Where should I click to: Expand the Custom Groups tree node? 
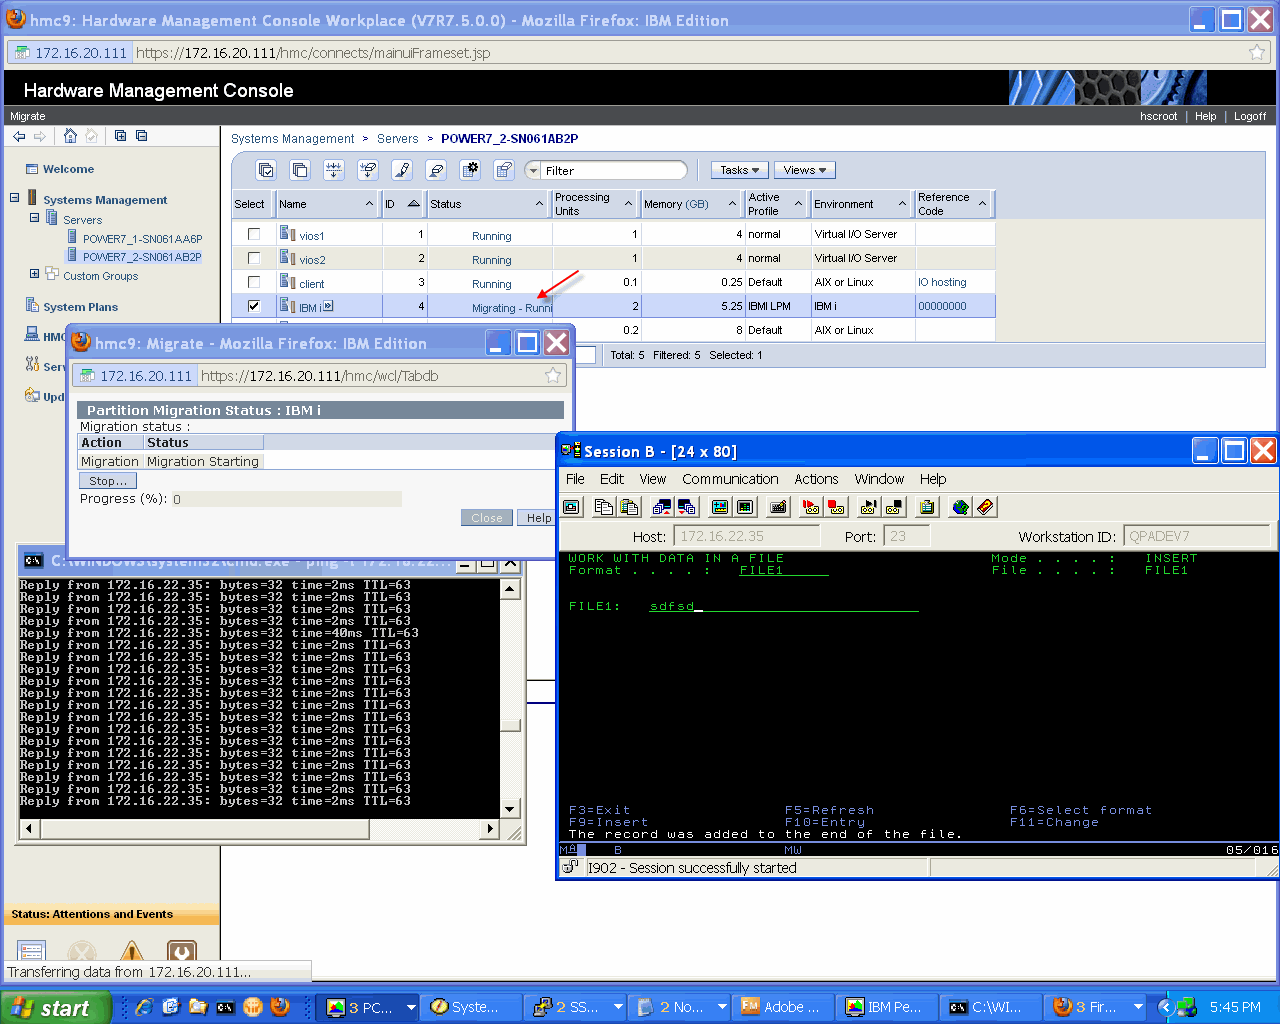tap(34, 274)
